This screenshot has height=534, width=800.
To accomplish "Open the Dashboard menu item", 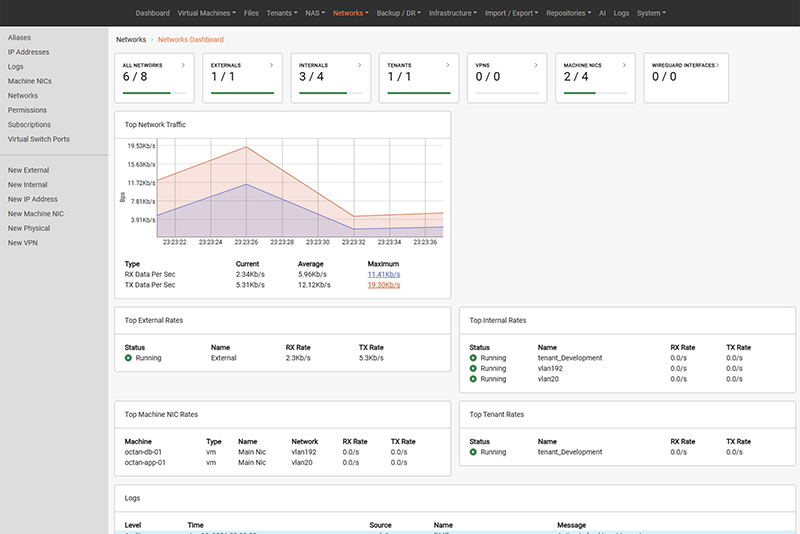I will click(153, 13).
